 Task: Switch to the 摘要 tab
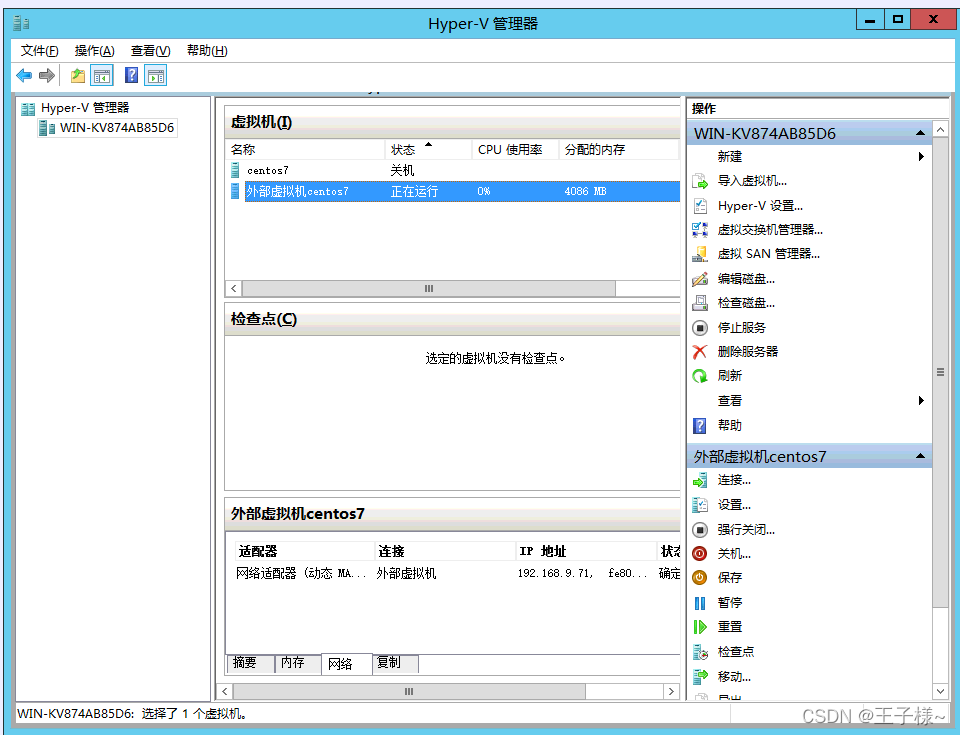coord(250,663)
